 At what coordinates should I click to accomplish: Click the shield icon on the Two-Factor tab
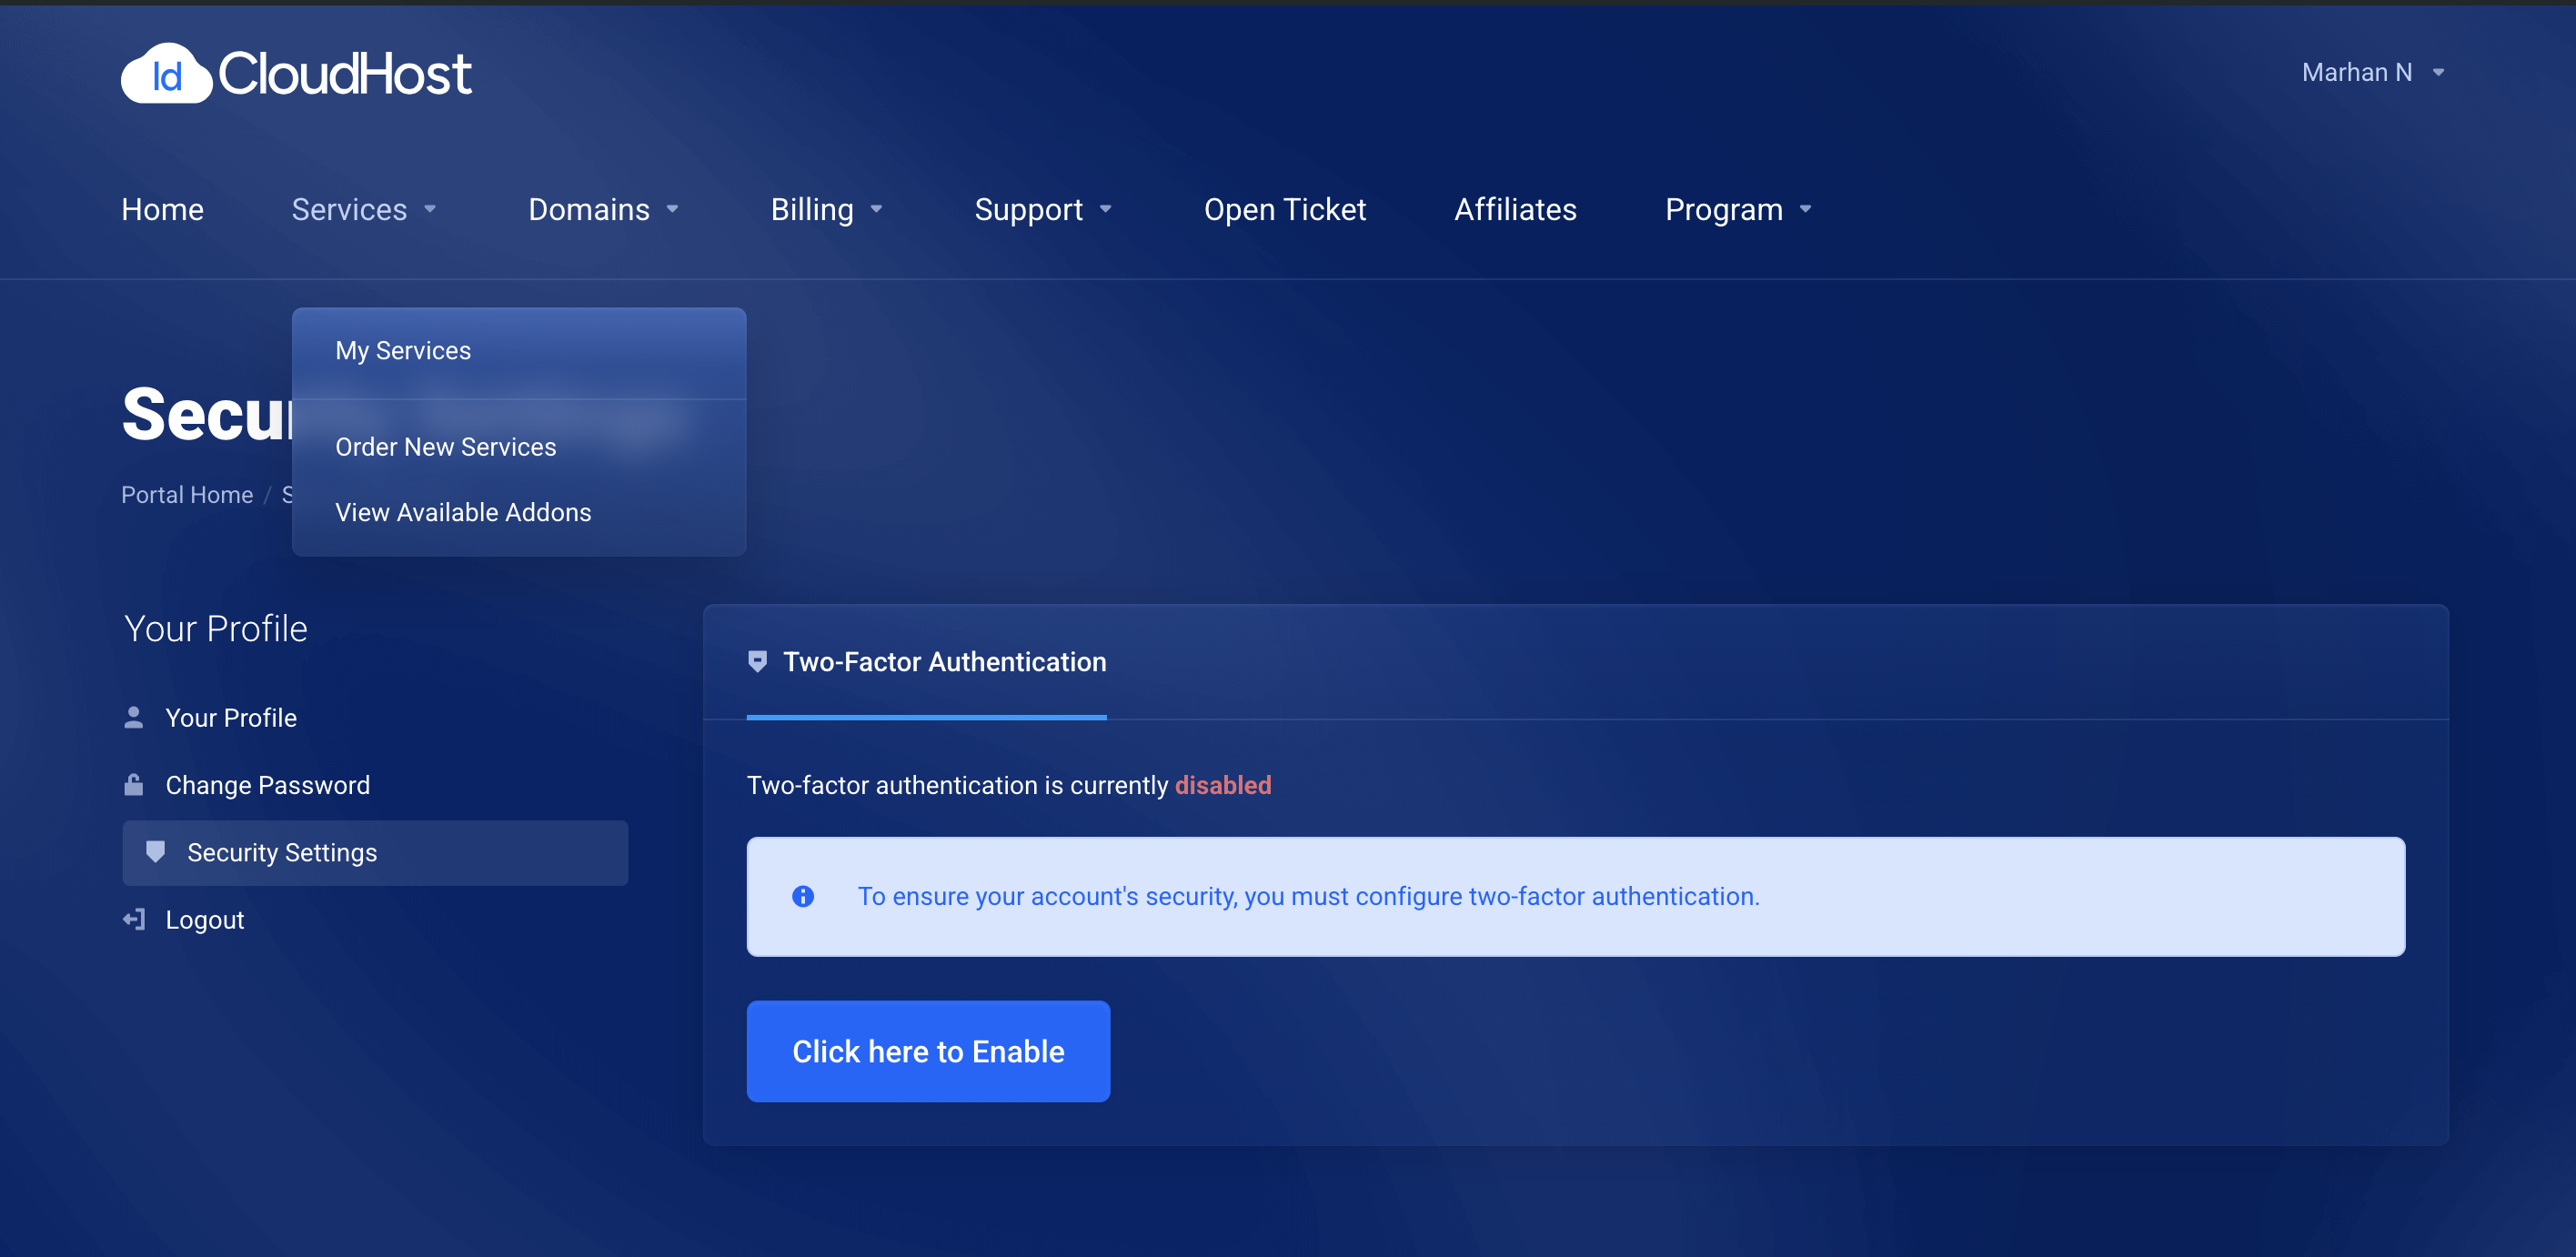pos(758,661)
